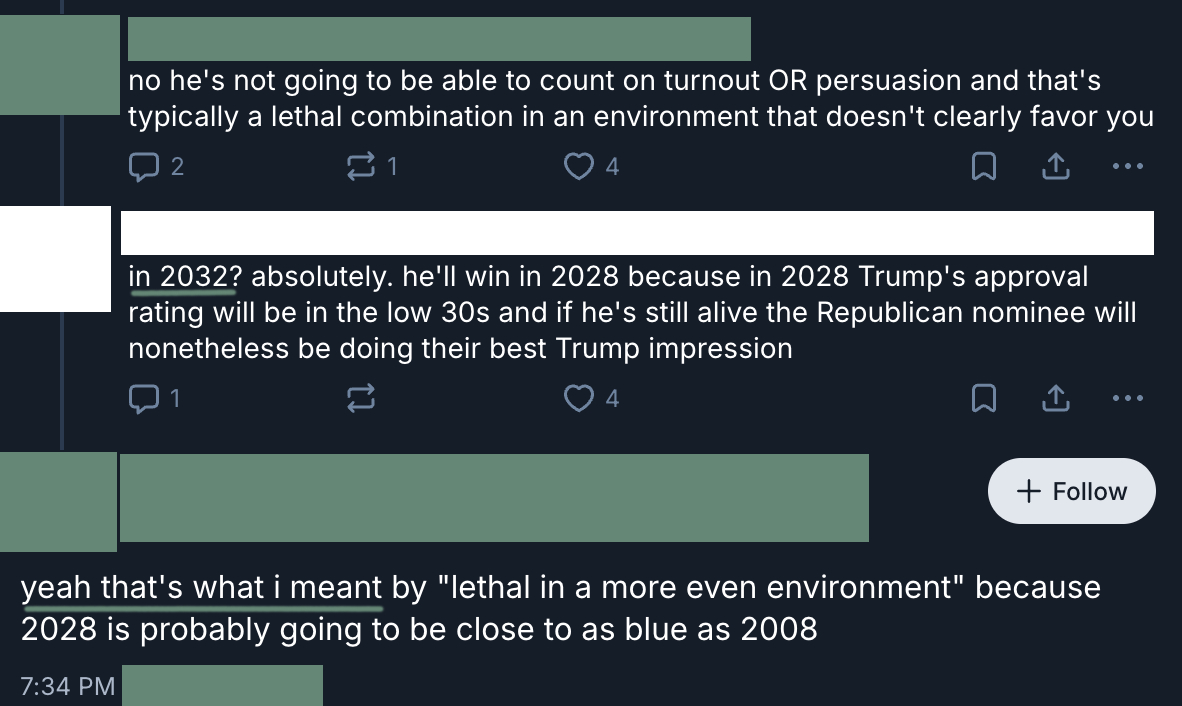Bookmark the Trump approval rating post
This screenshot has width=1182, height=706.
coord(984,400)
